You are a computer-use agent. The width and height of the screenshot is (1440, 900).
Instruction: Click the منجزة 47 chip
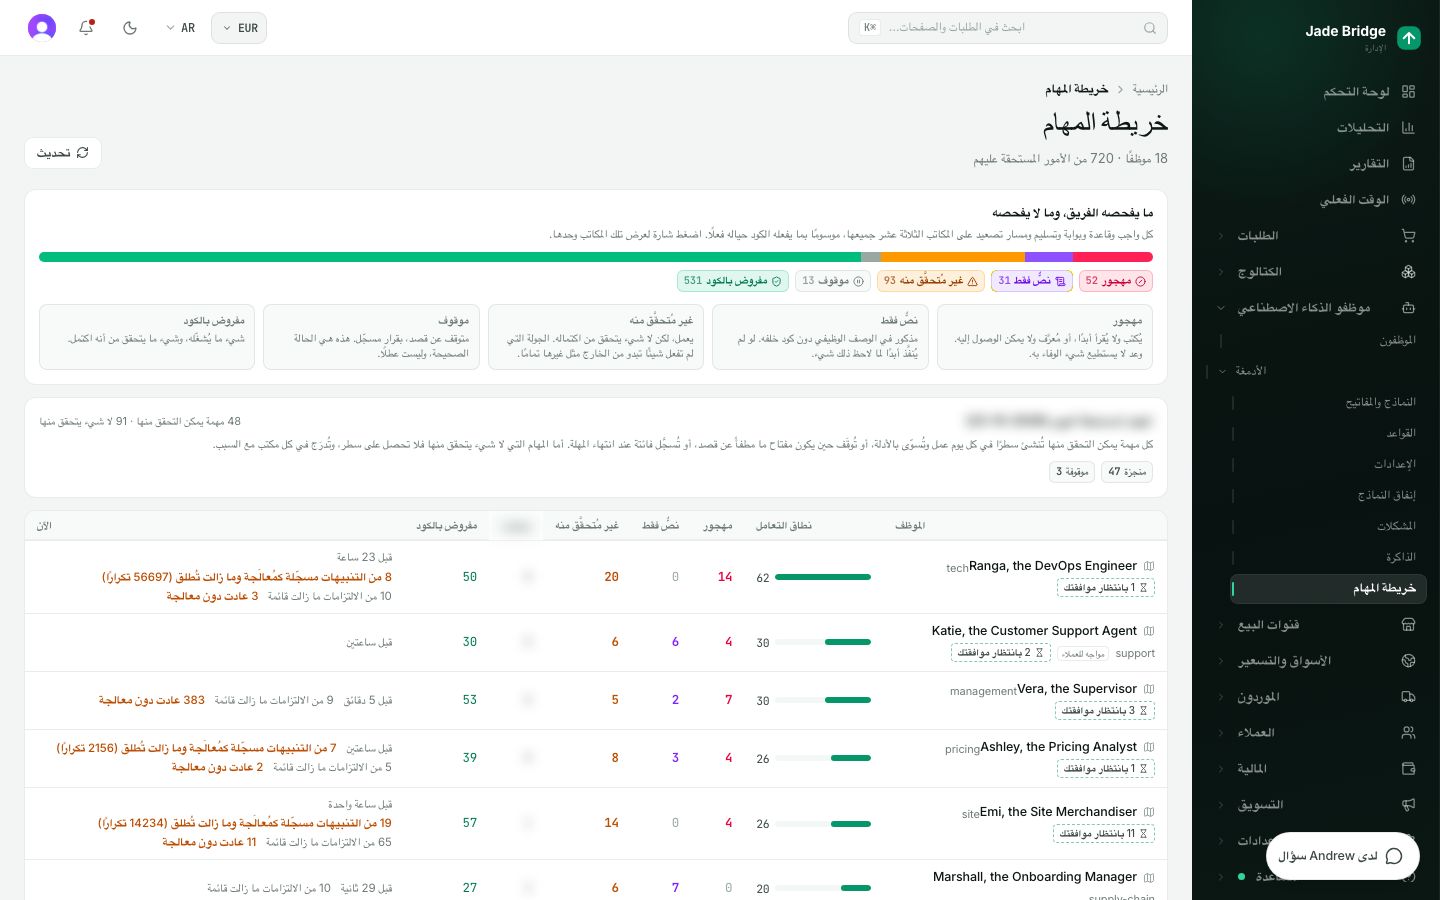[x=1127, y=471]
